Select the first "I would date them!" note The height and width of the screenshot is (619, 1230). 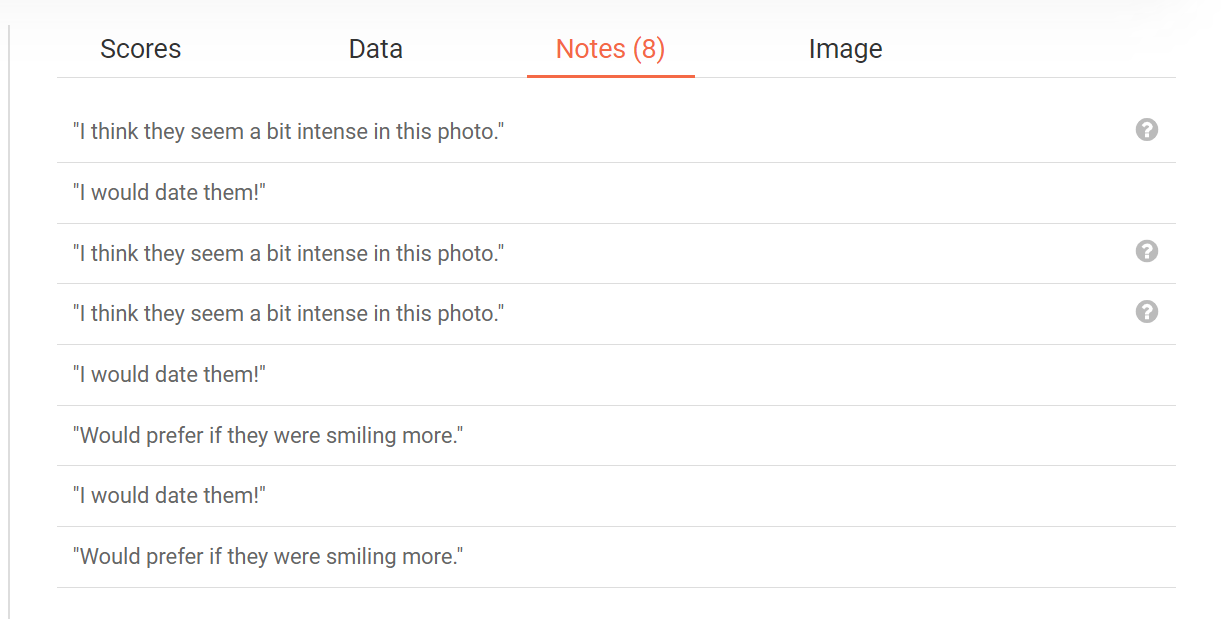[169, 193]
